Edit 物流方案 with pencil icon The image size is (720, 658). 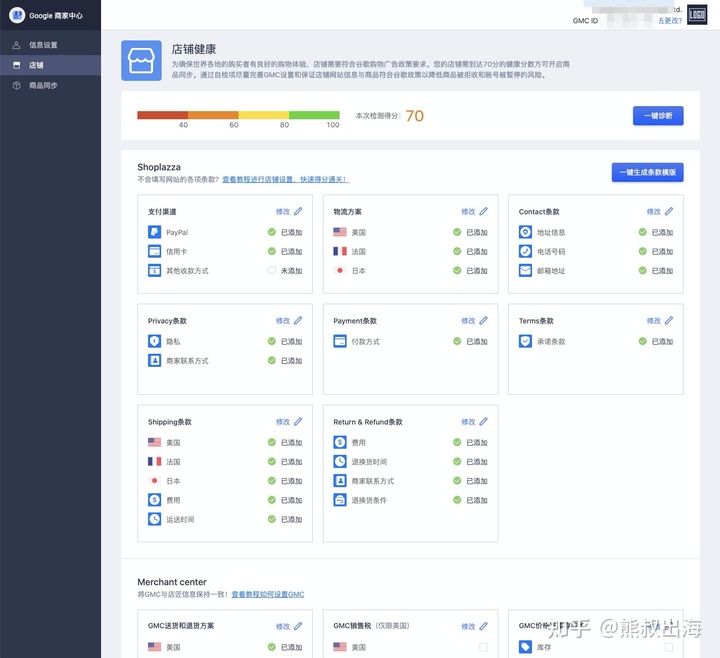click(x=484, y=211)
